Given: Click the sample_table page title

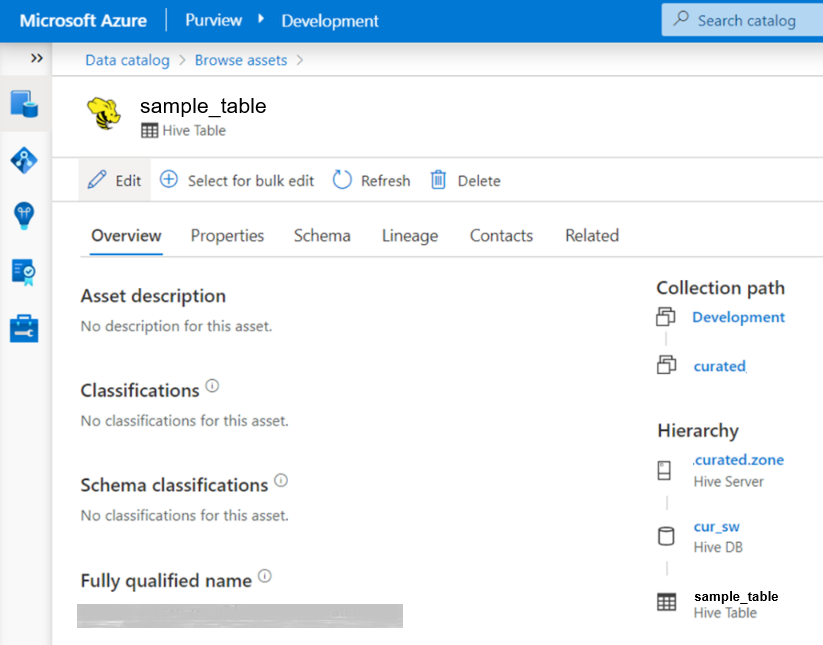Looking at the screenshot, I should click(x=203, y=105).
